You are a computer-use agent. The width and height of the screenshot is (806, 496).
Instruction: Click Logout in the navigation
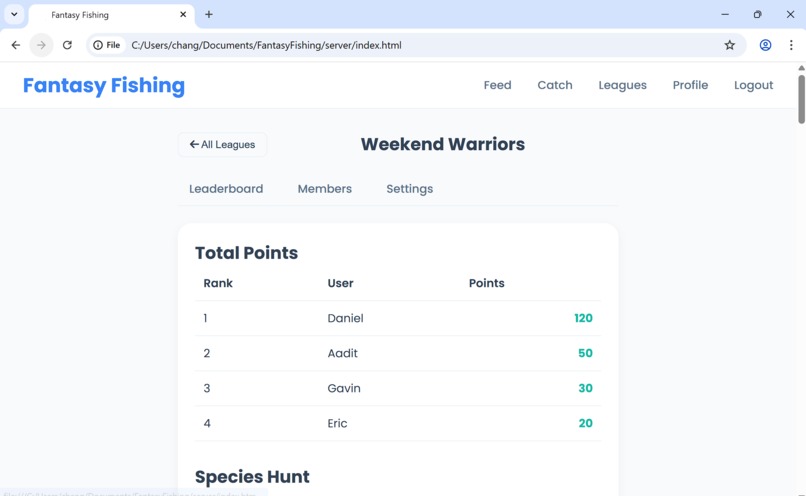[754, 85]
